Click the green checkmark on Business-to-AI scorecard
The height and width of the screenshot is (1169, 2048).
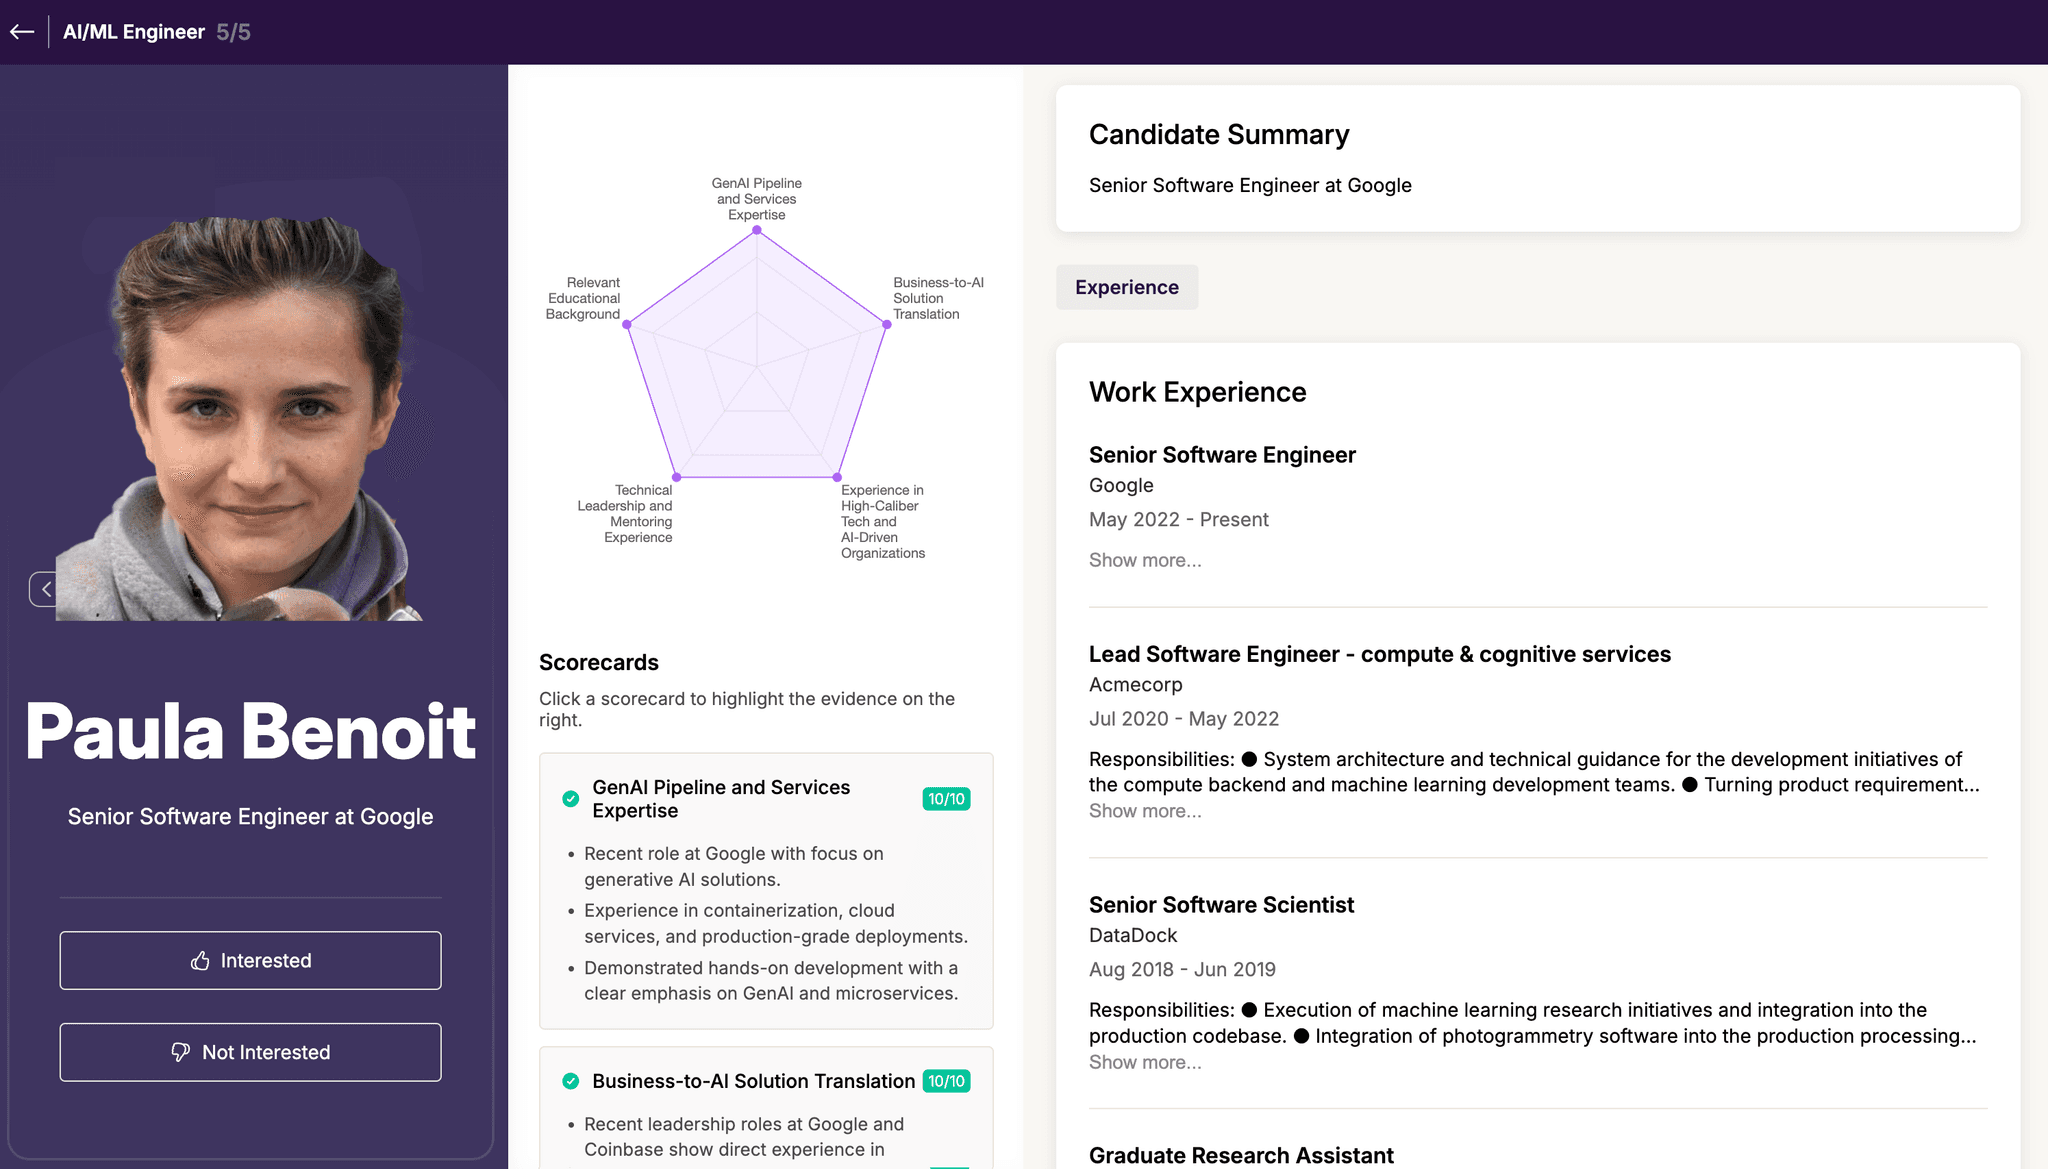[x=570, y=1081]
